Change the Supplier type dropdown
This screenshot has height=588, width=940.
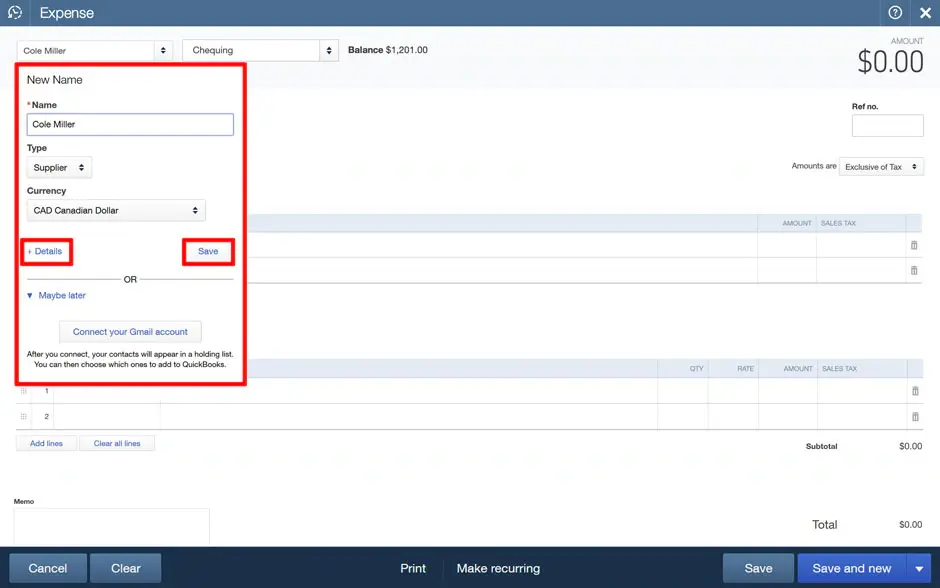[x=59, y=168]
